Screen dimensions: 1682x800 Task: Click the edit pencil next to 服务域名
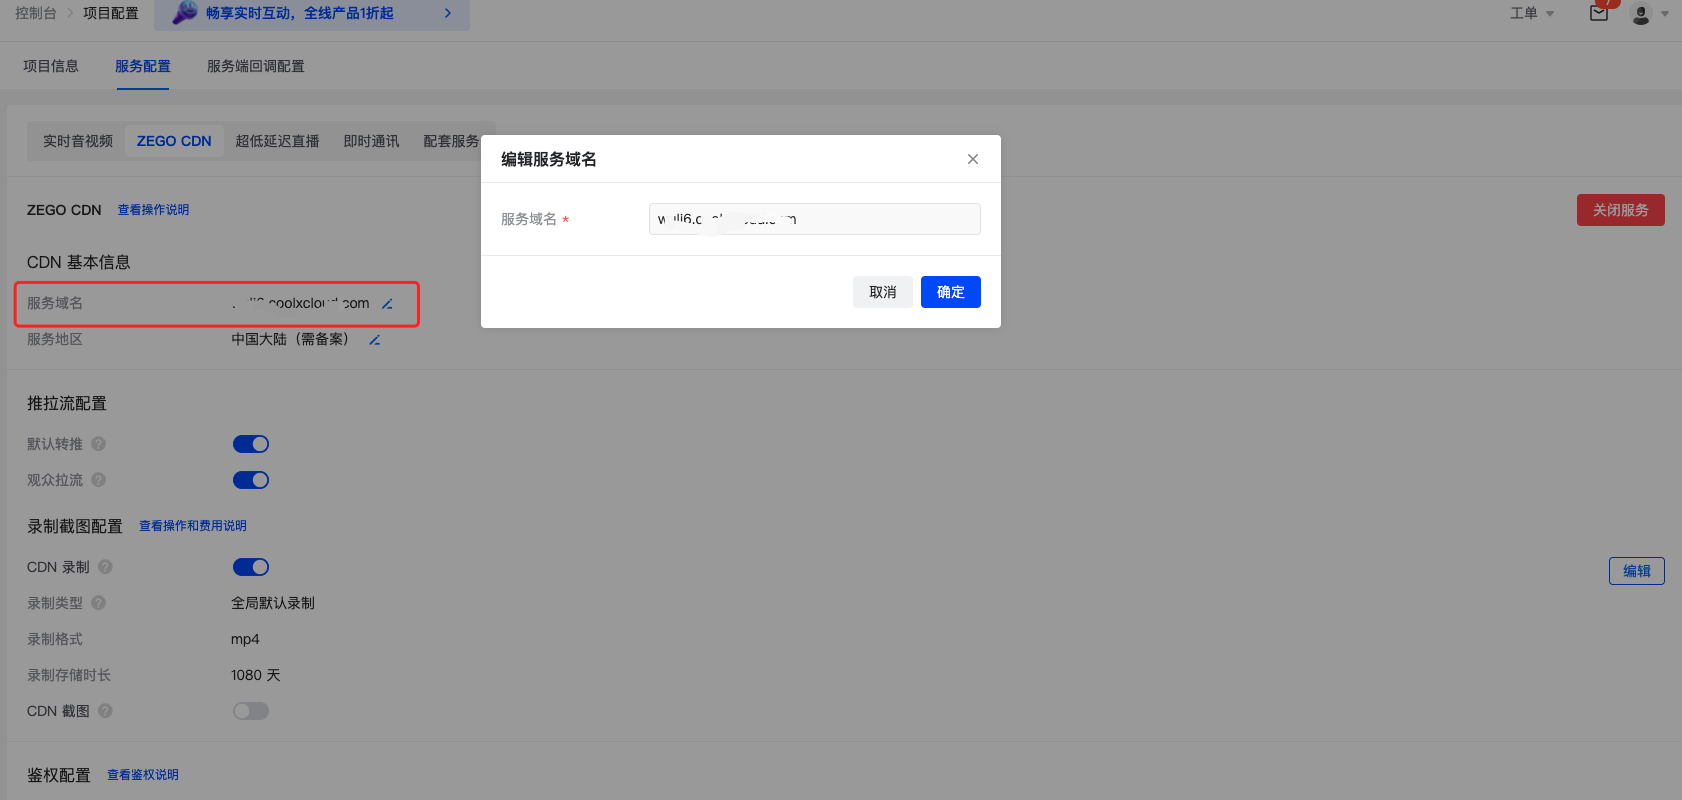click(x=387, y=304)
